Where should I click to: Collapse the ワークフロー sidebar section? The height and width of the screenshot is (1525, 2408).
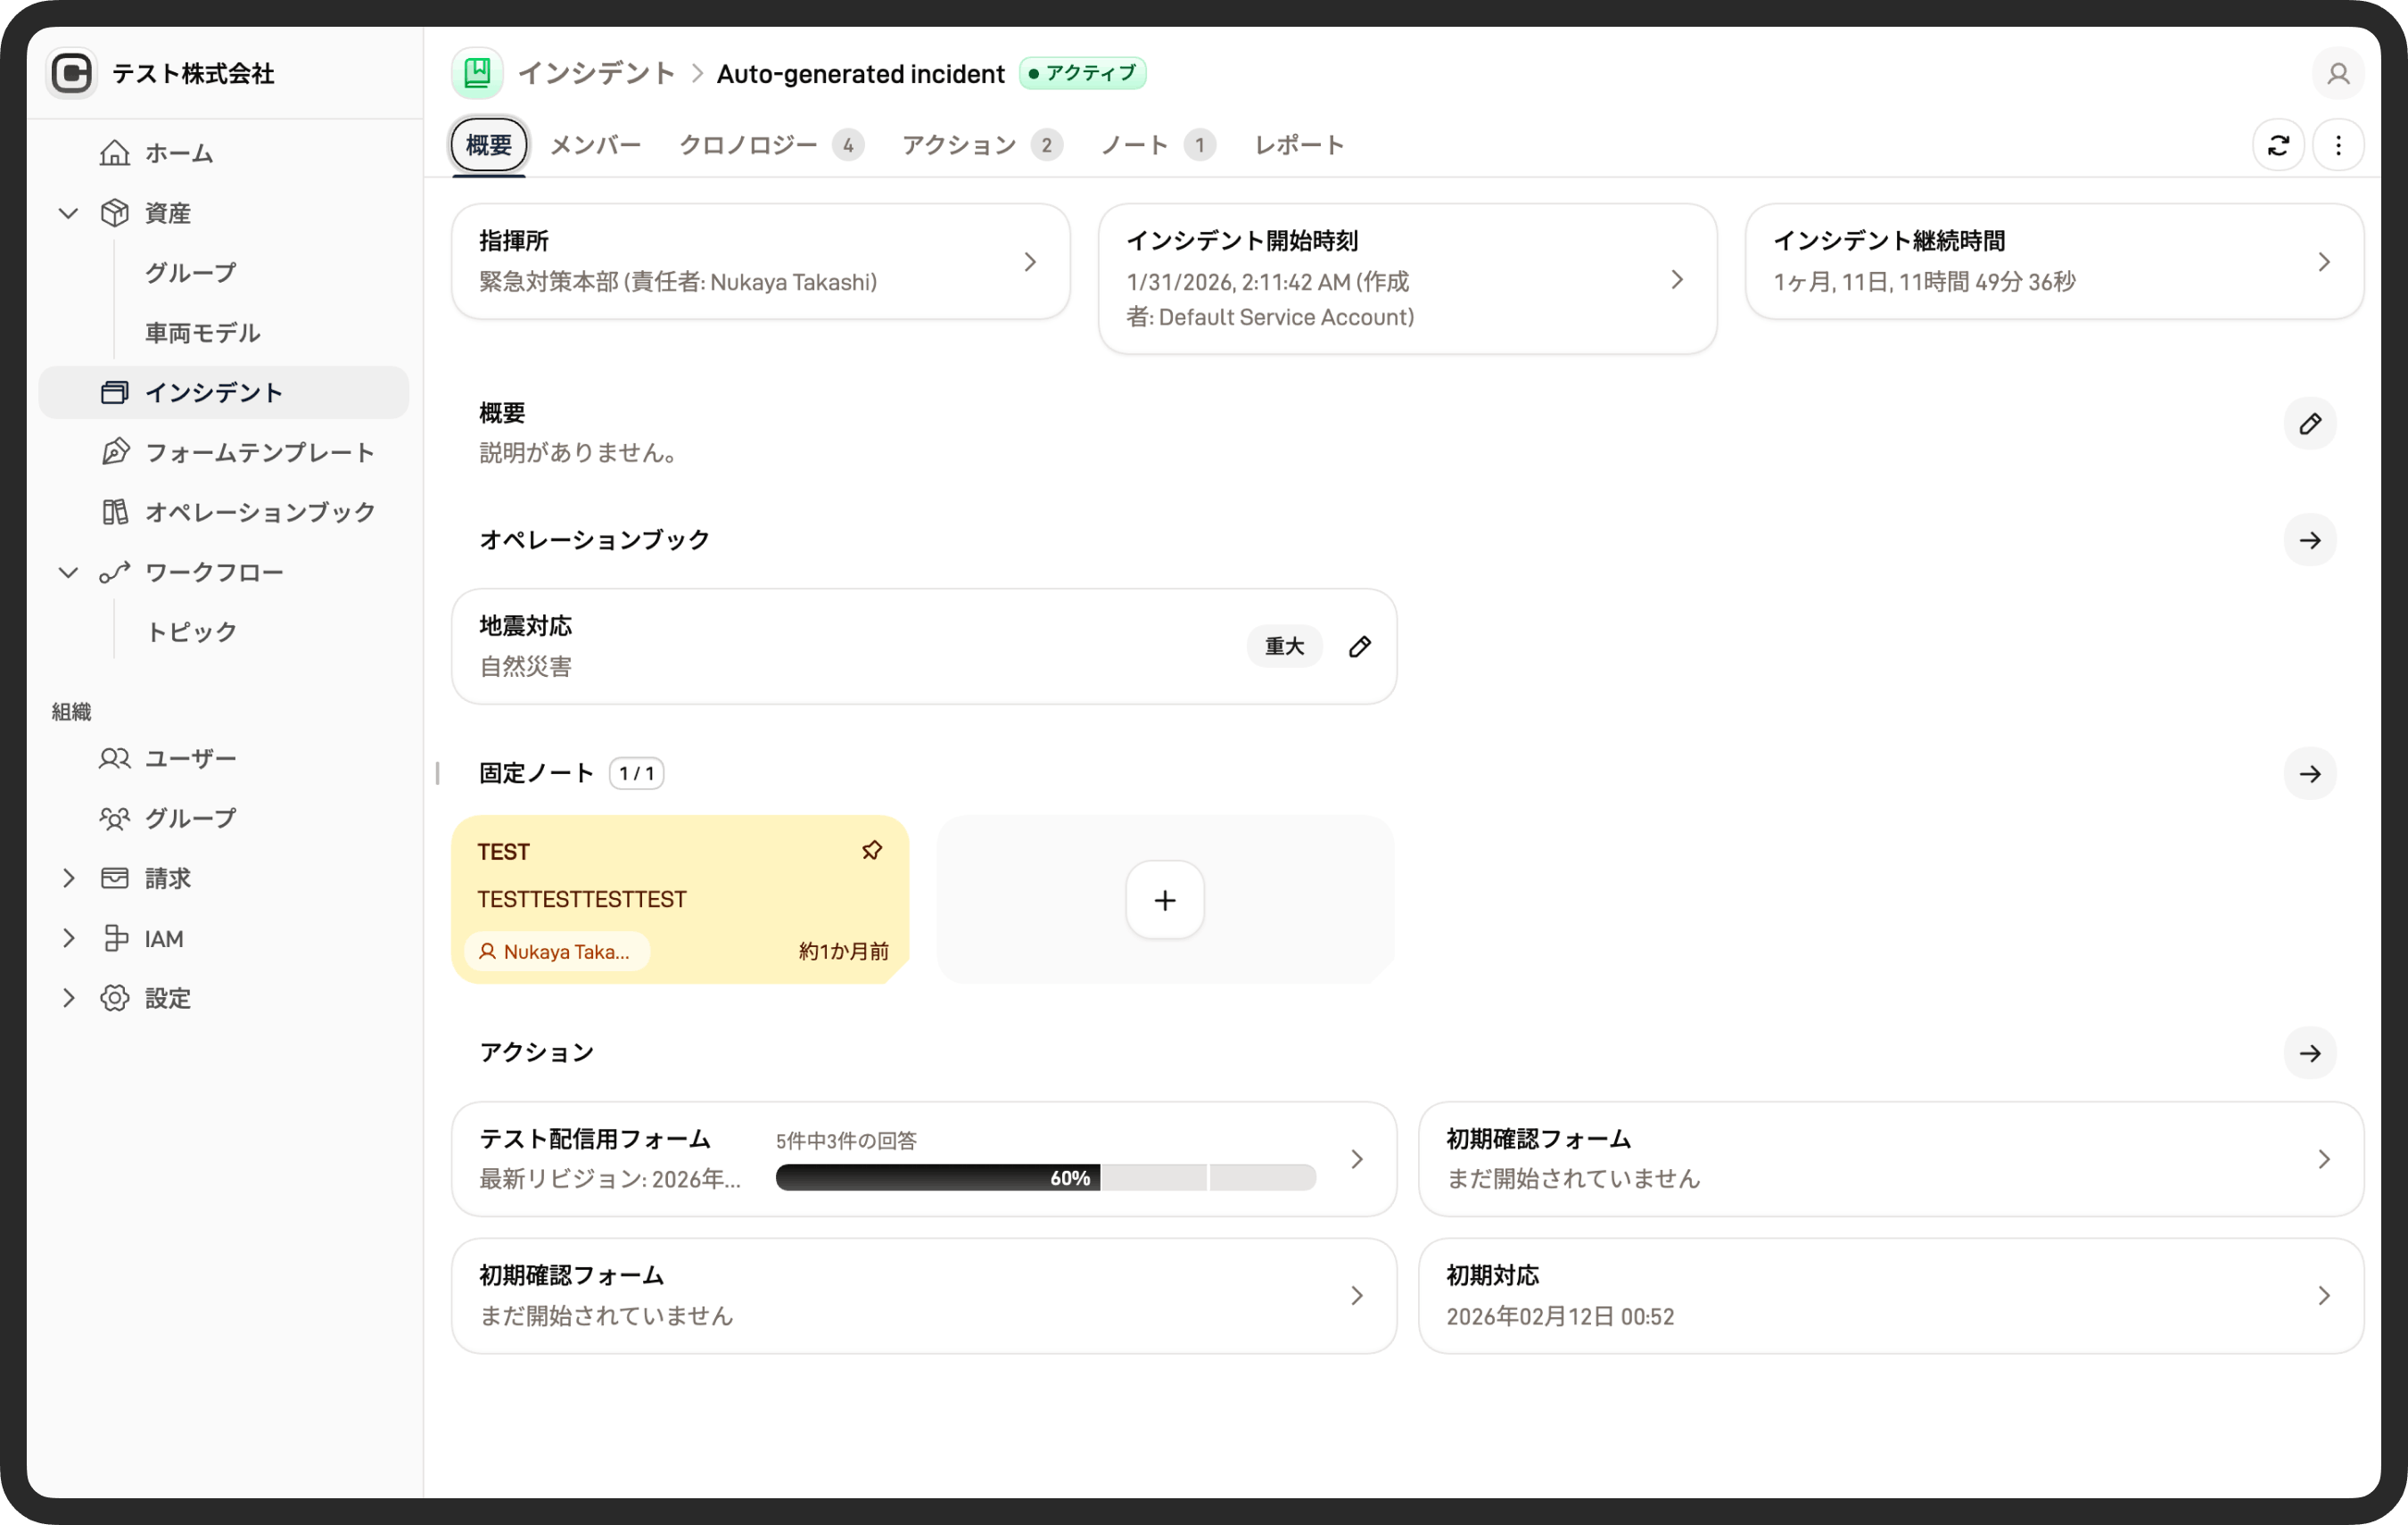tap(68, 572)
